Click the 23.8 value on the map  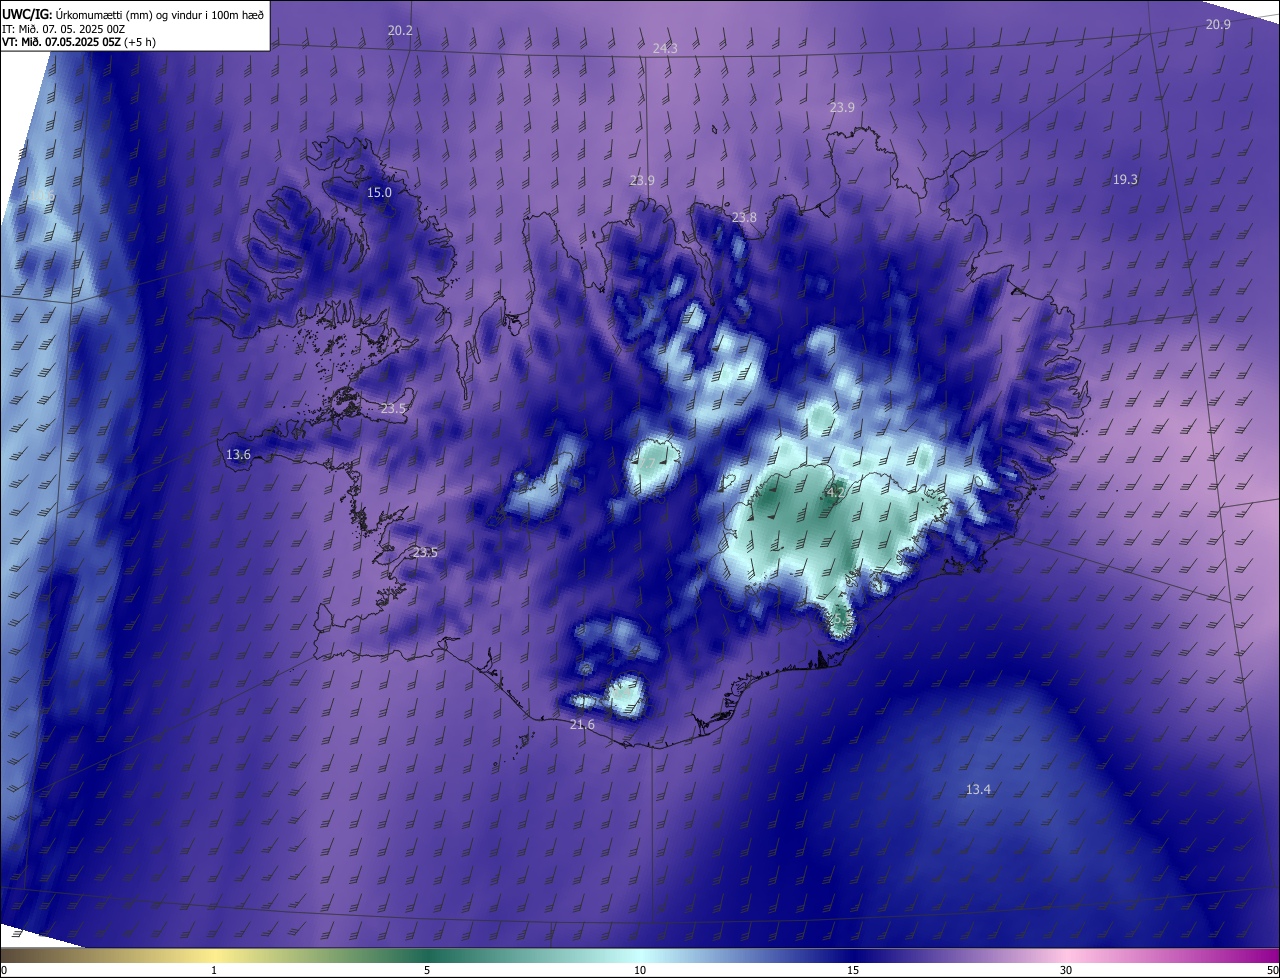[744, 218]
